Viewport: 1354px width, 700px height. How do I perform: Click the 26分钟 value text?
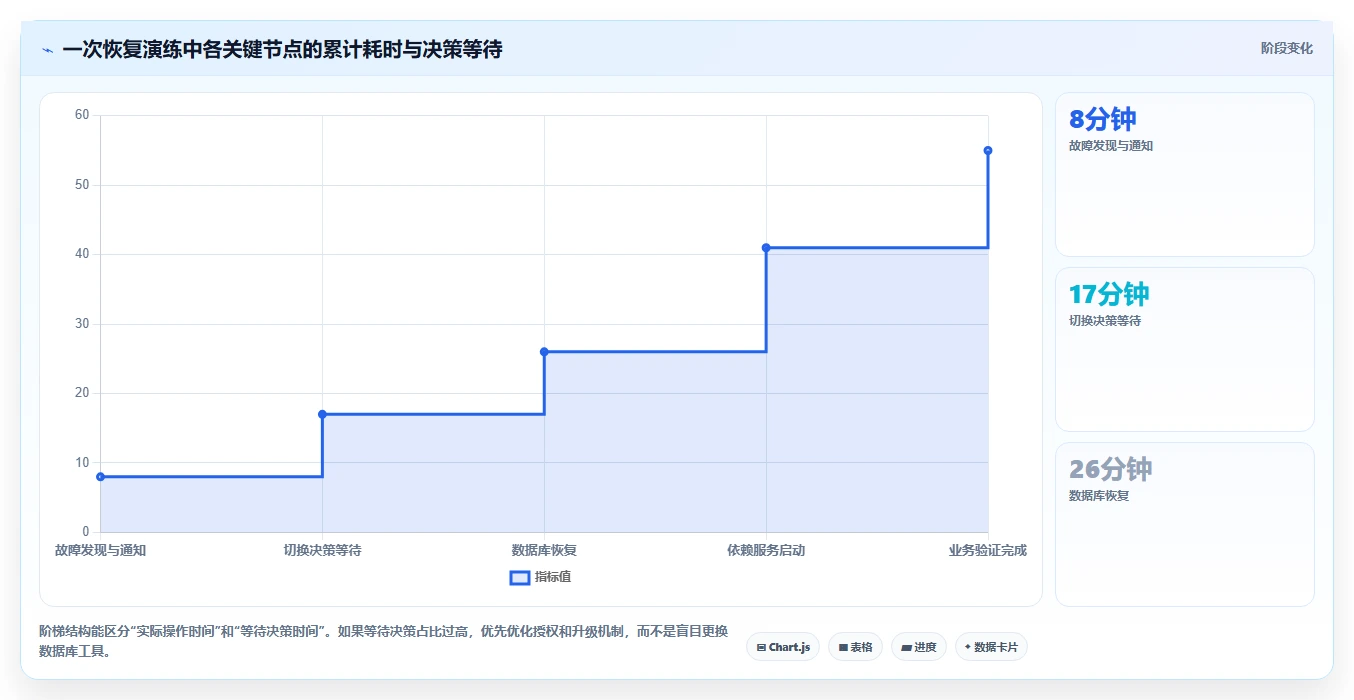click(1111, 469)
